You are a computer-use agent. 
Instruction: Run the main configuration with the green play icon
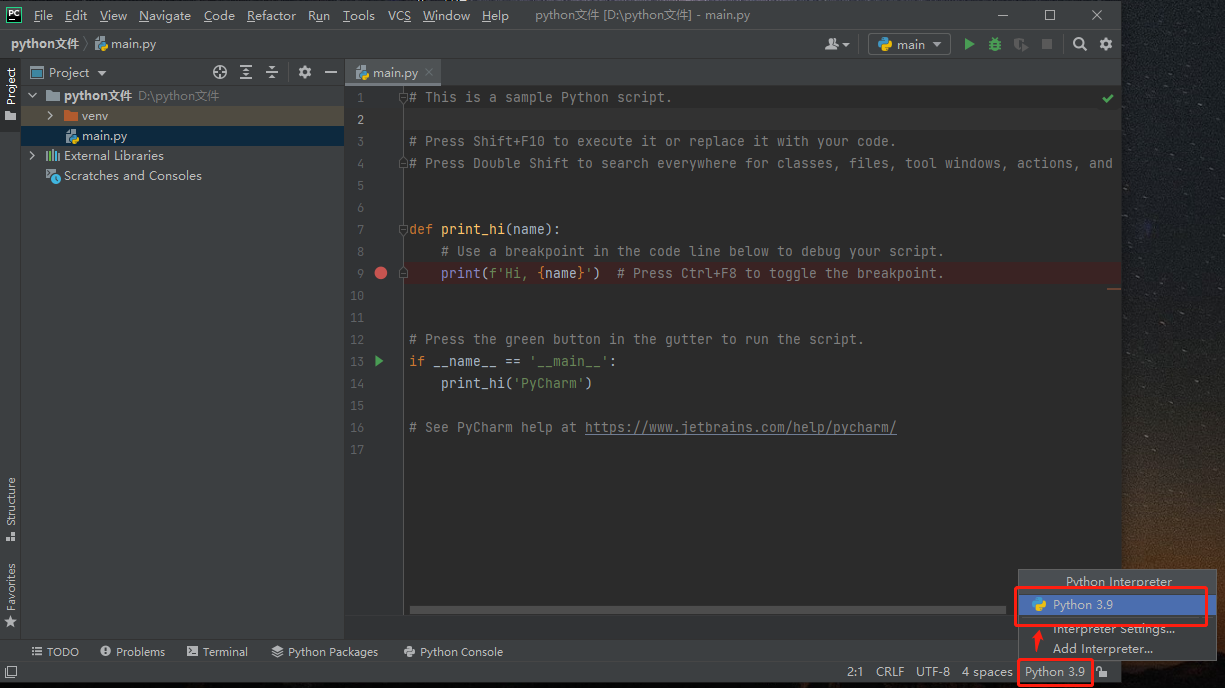coord(968,44)
